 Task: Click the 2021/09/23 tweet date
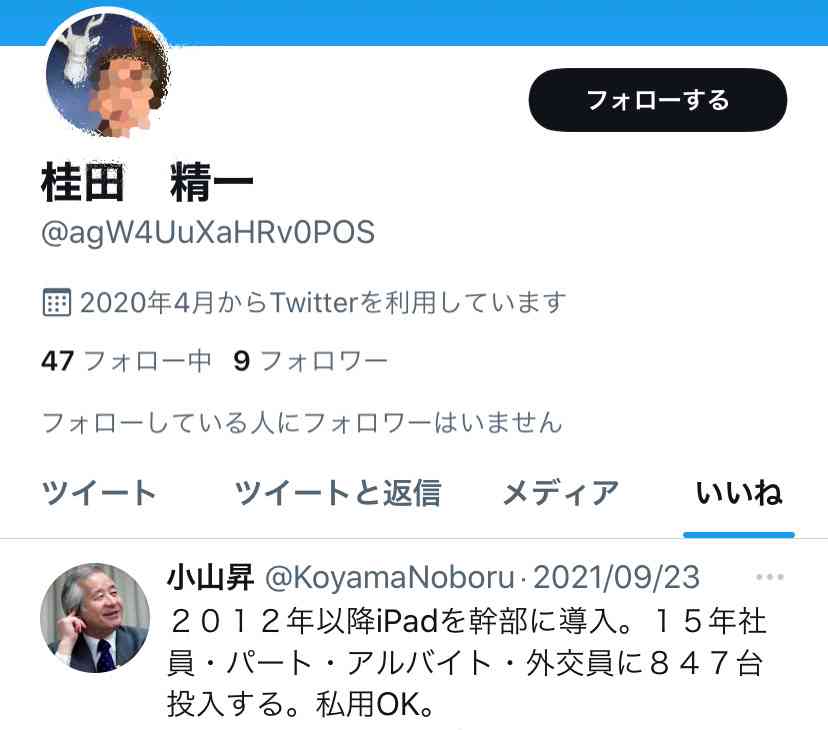616,577
